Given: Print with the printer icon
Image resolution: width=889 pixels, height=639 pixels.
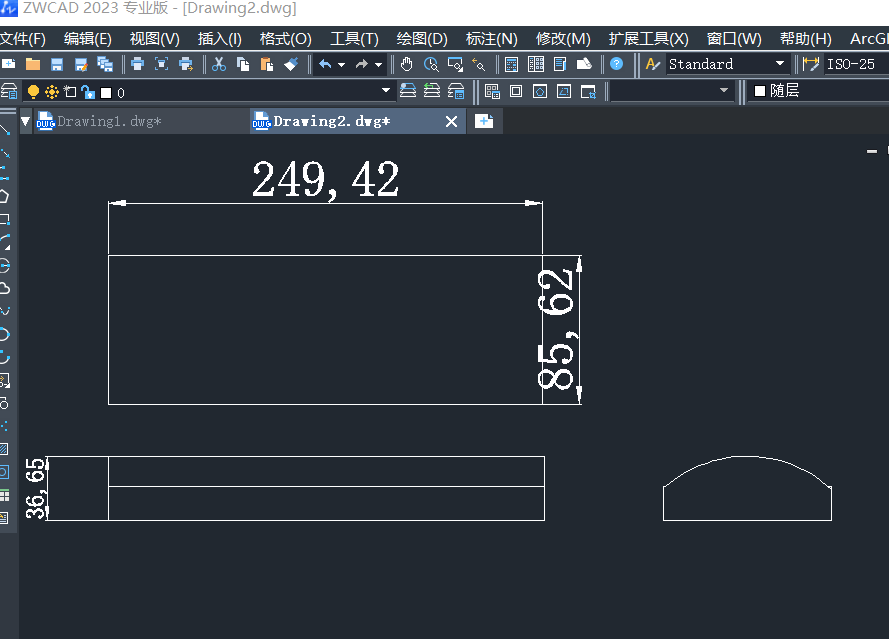Looking at the screenshot, I should click(137, 64).
